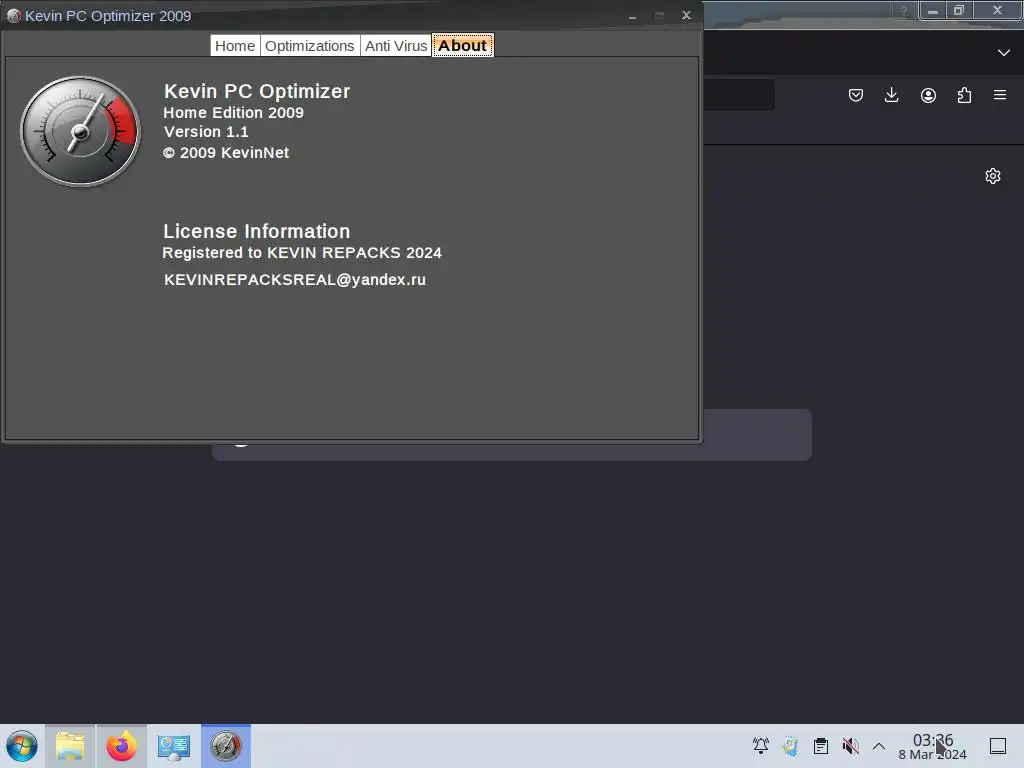The width and height of the screenshot is (1024, 768).
Task: Close the Firefox window
Action: pos(997,10)
